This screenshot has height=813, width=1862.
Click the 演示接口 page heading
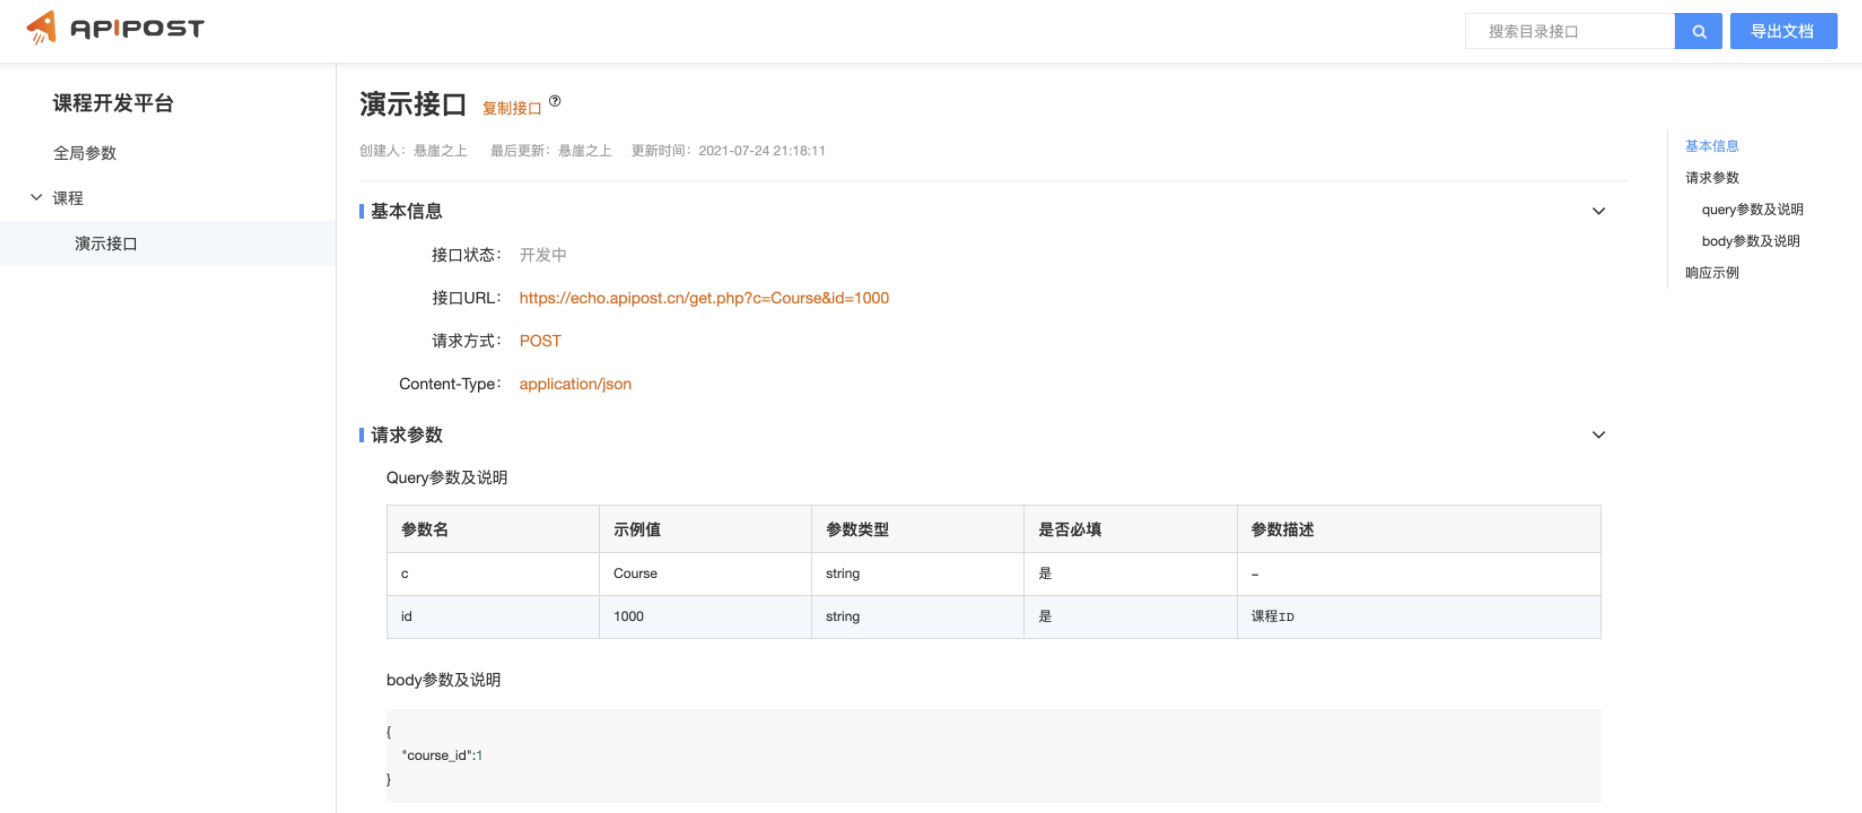click(x=413, y=104)
